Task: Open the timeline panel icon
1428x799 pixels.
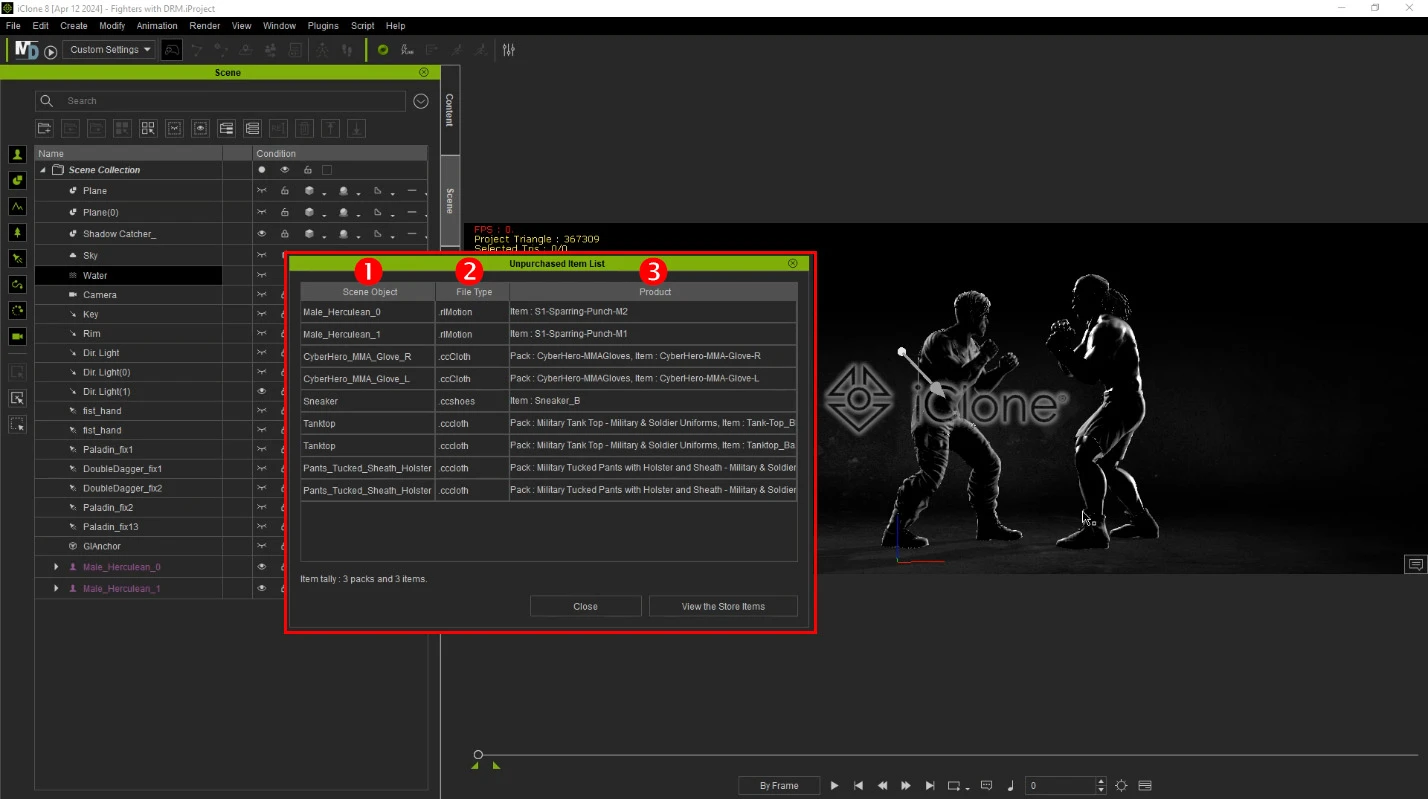Action: [x=1145, y=785]
